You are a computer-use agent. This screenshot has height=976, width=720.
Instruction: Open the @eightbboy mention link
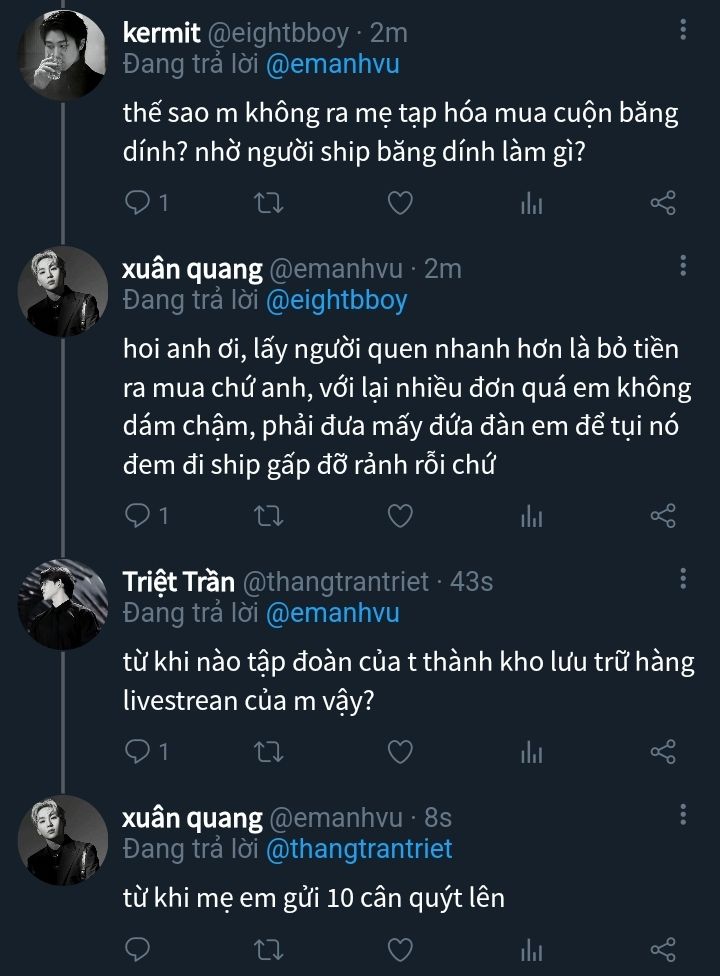(337, 300)
